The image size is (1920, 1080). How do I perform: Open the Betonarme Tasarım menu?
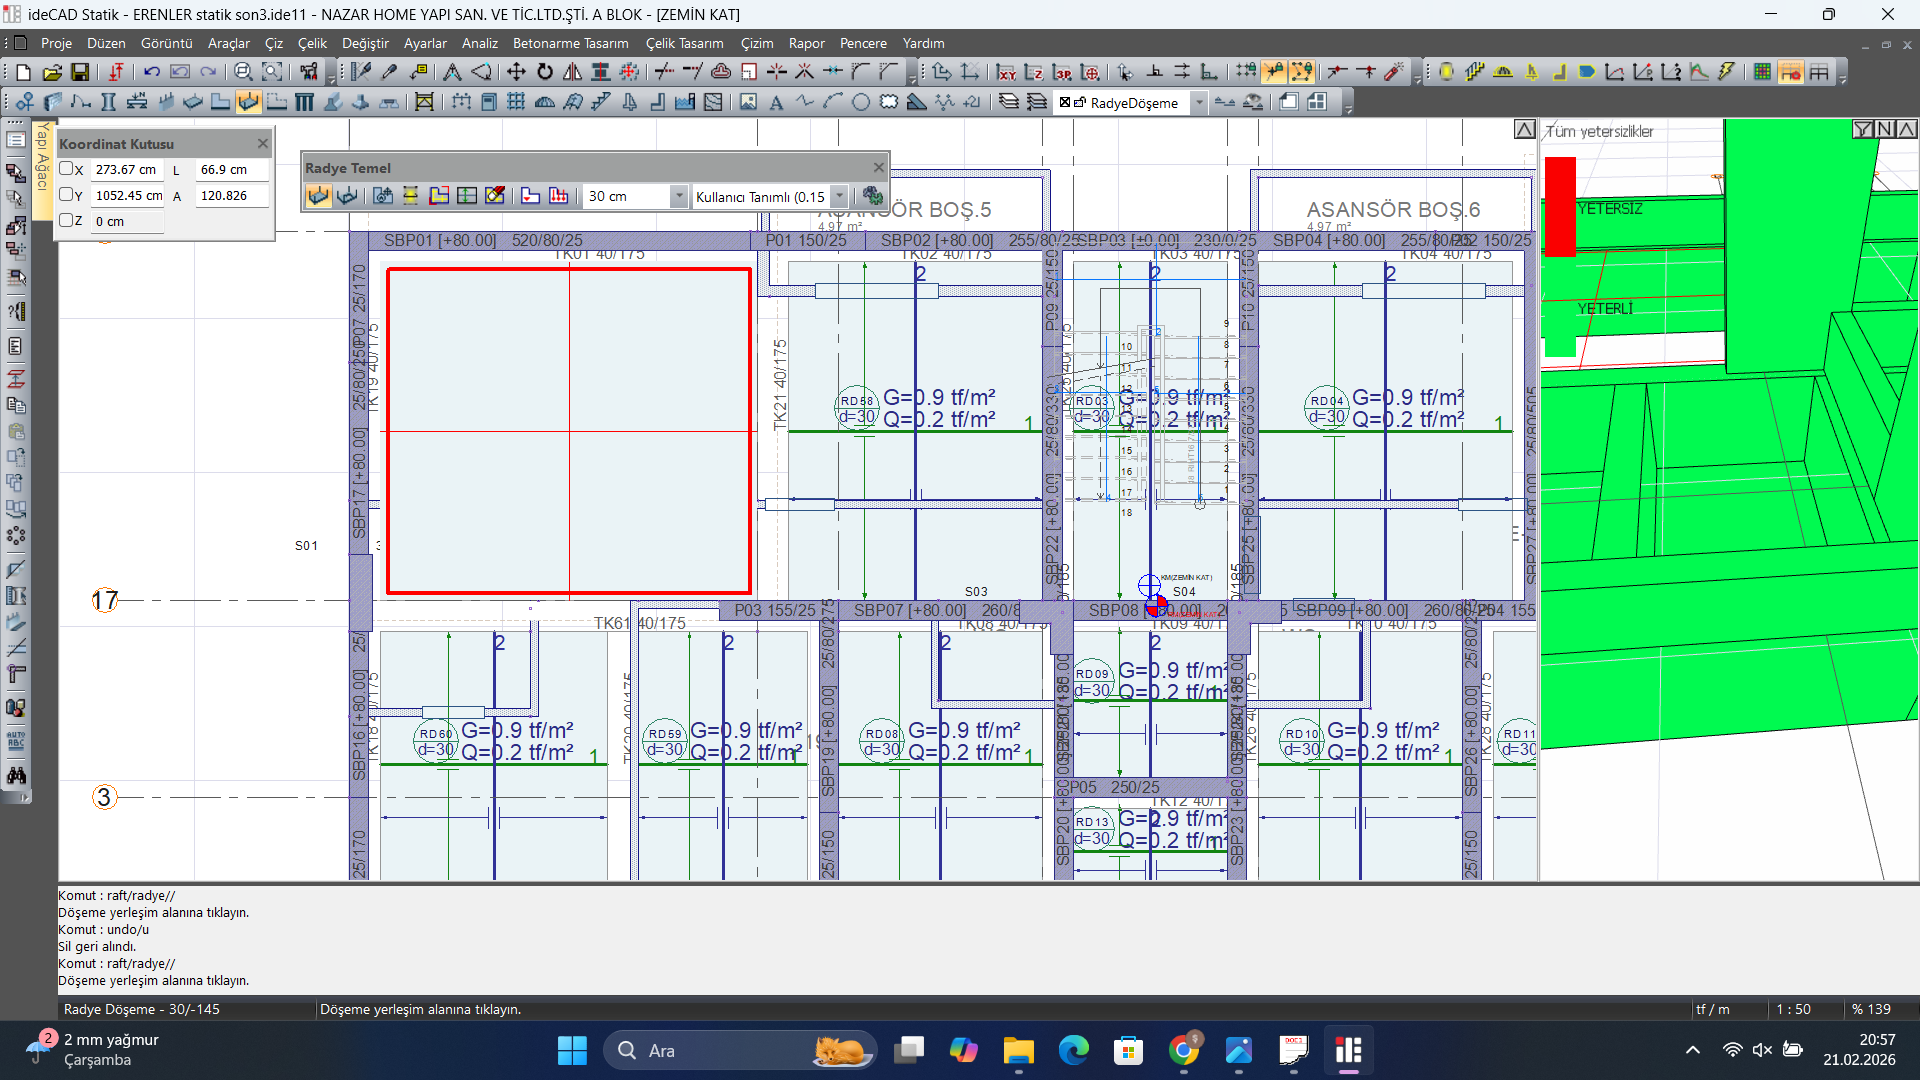(570, 43)
